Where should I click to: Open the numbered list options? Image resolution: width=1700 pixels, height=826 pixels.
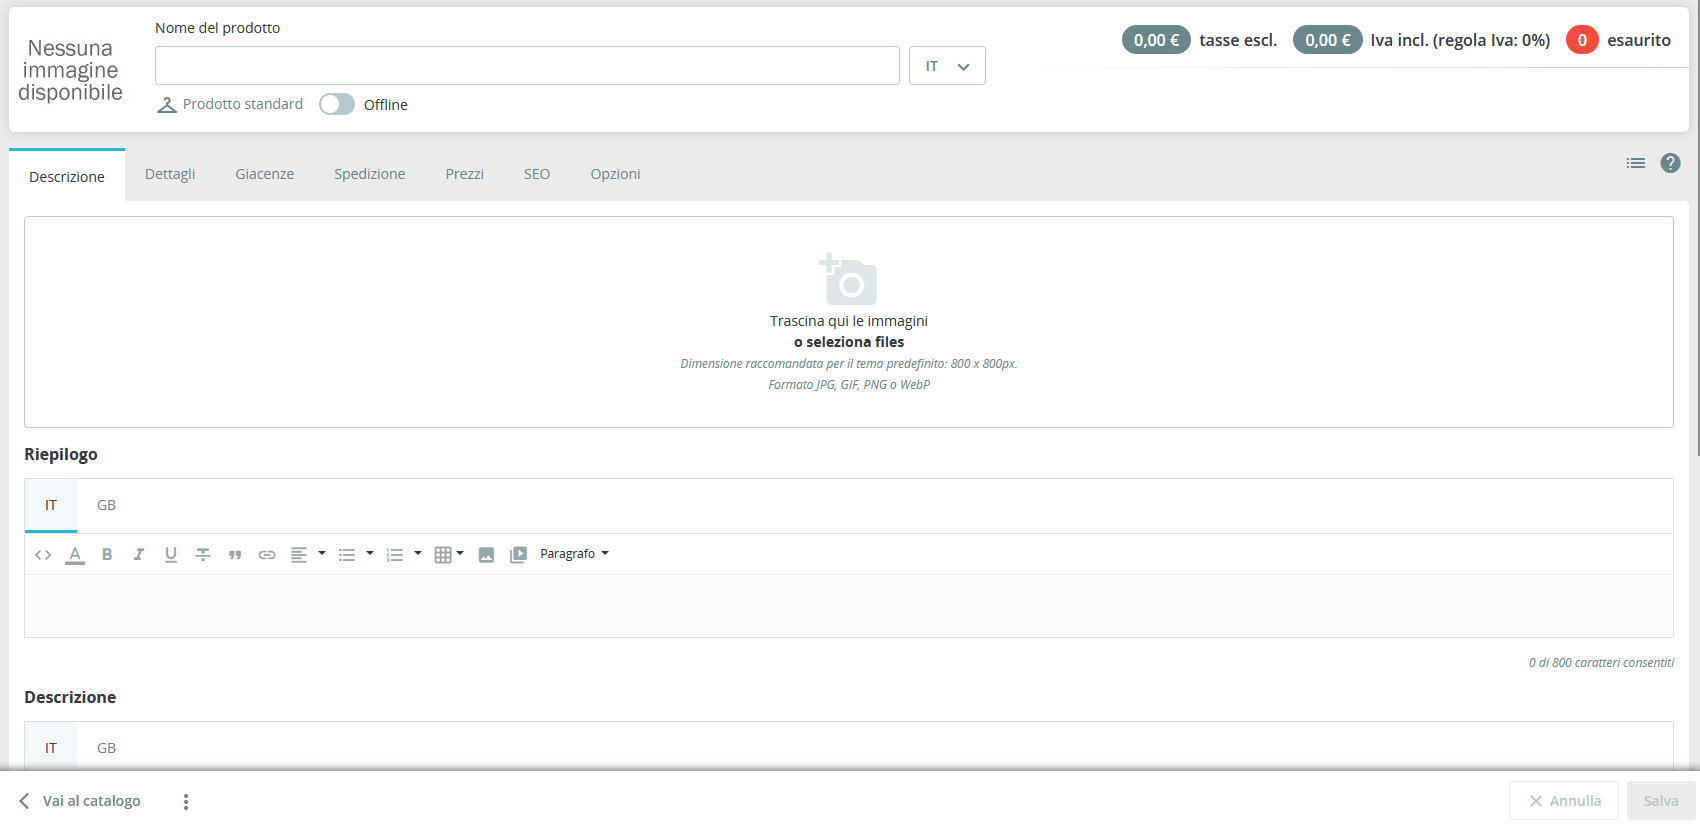click(x=403, y=554)
